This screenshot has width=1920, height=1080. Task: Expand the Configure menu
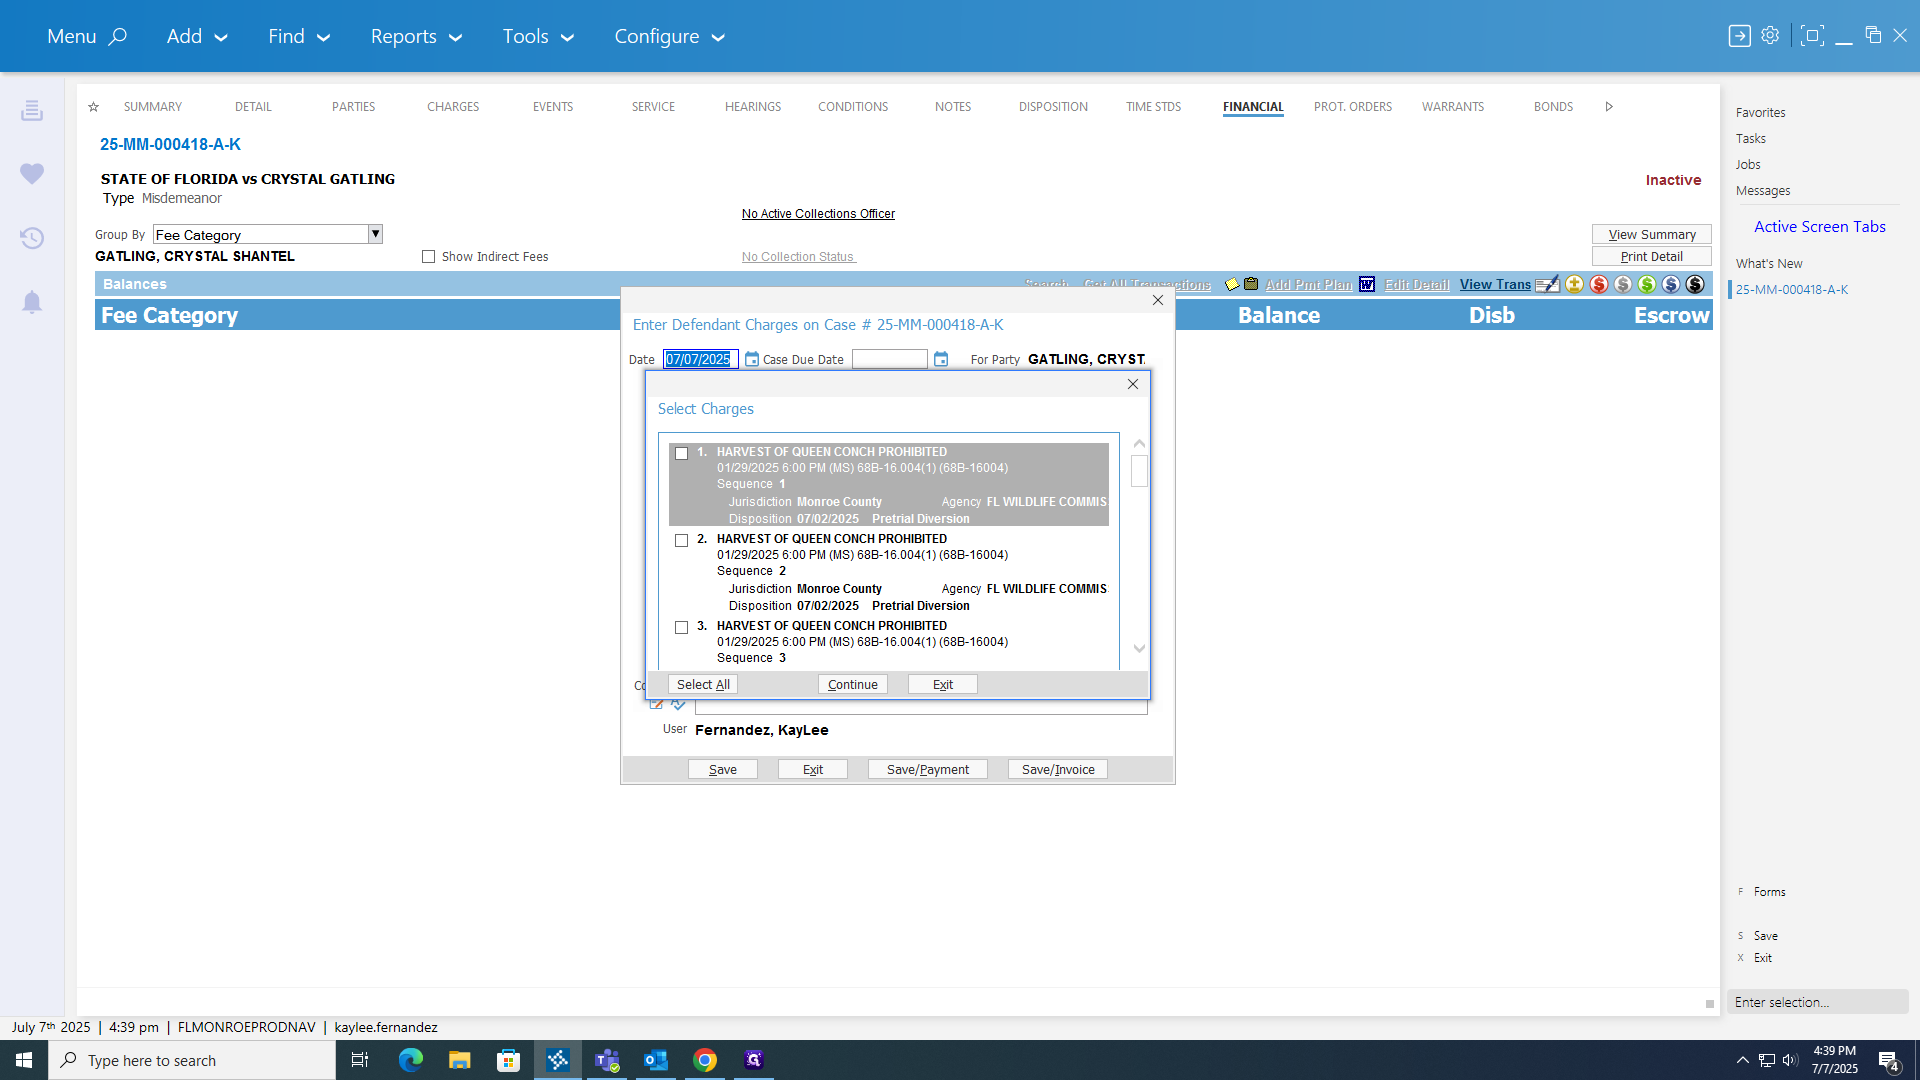(669, 36)
